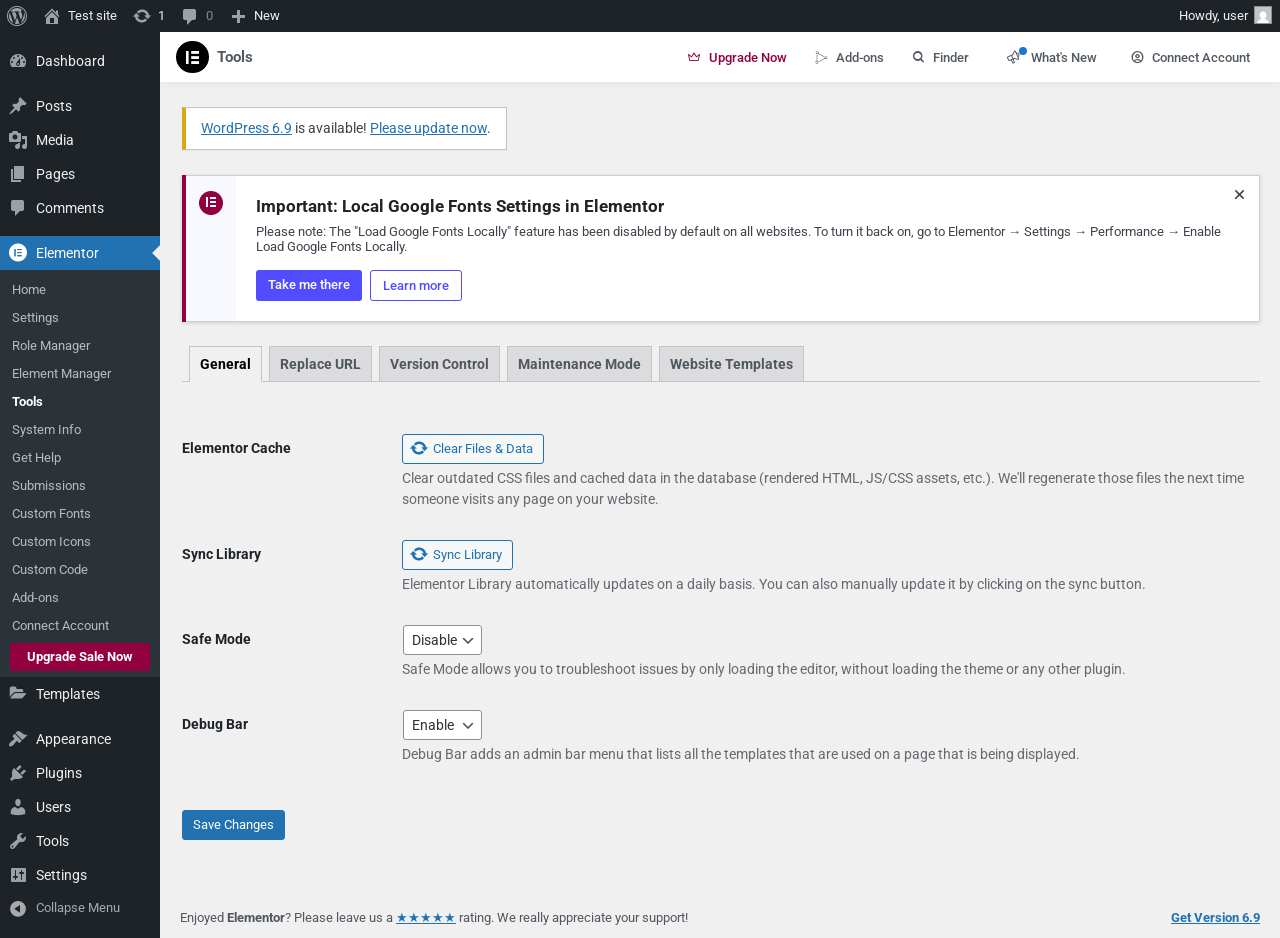1280x938 pixels.
Task: Click the updates icon in admin bar
Action: [x=143, y=16]
